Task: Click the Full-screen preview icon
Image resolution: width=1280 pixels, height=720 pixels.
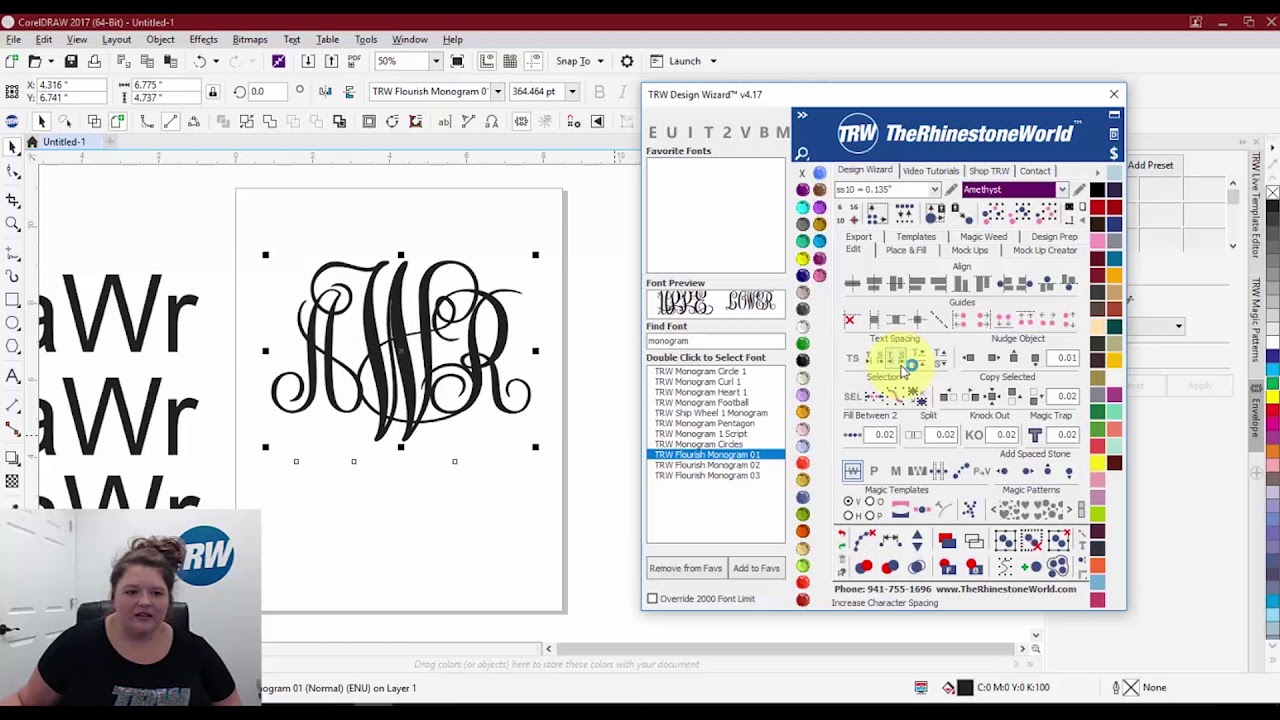Action: (x=458, y=61)
